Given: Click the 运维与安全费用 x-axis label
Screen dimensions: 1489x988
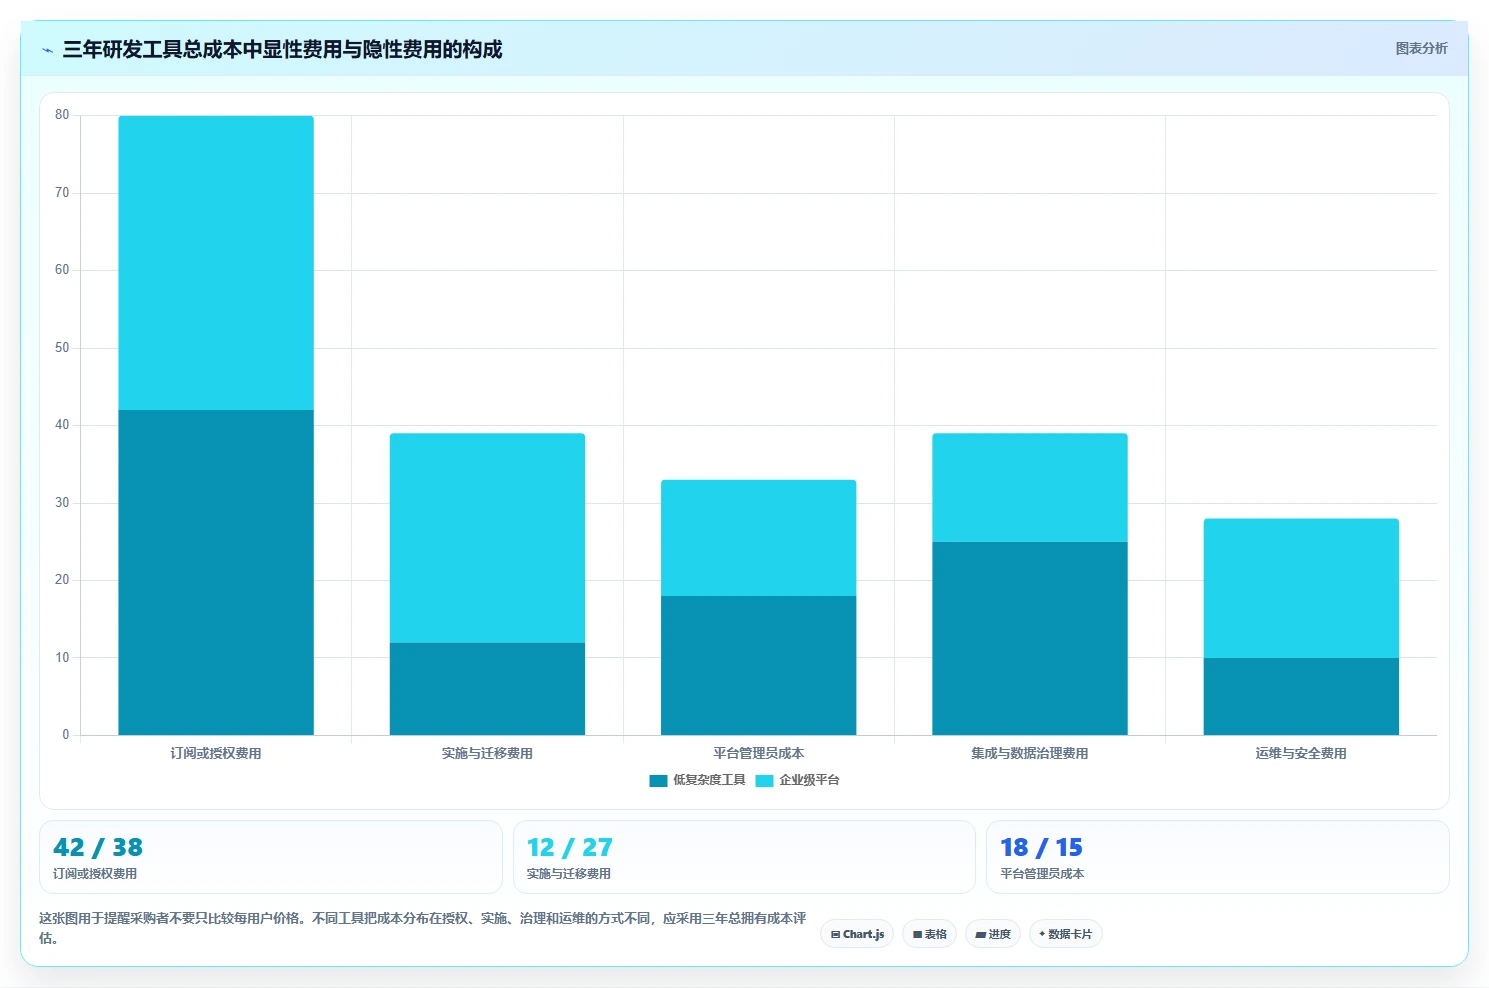Looking at the screenshot, I should [x=1301, y=754].
